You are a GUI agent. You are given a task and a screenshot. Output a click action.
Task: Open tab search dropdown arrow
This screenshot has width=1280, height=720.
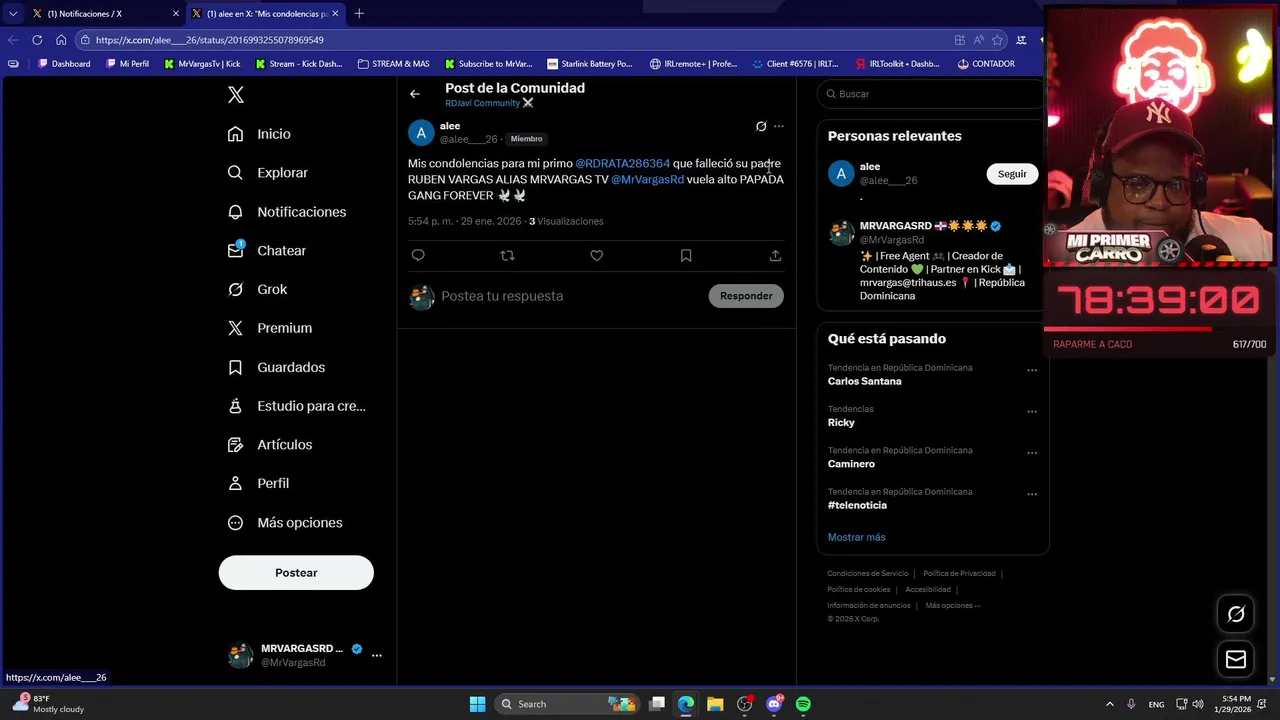[x=13, y=14]
